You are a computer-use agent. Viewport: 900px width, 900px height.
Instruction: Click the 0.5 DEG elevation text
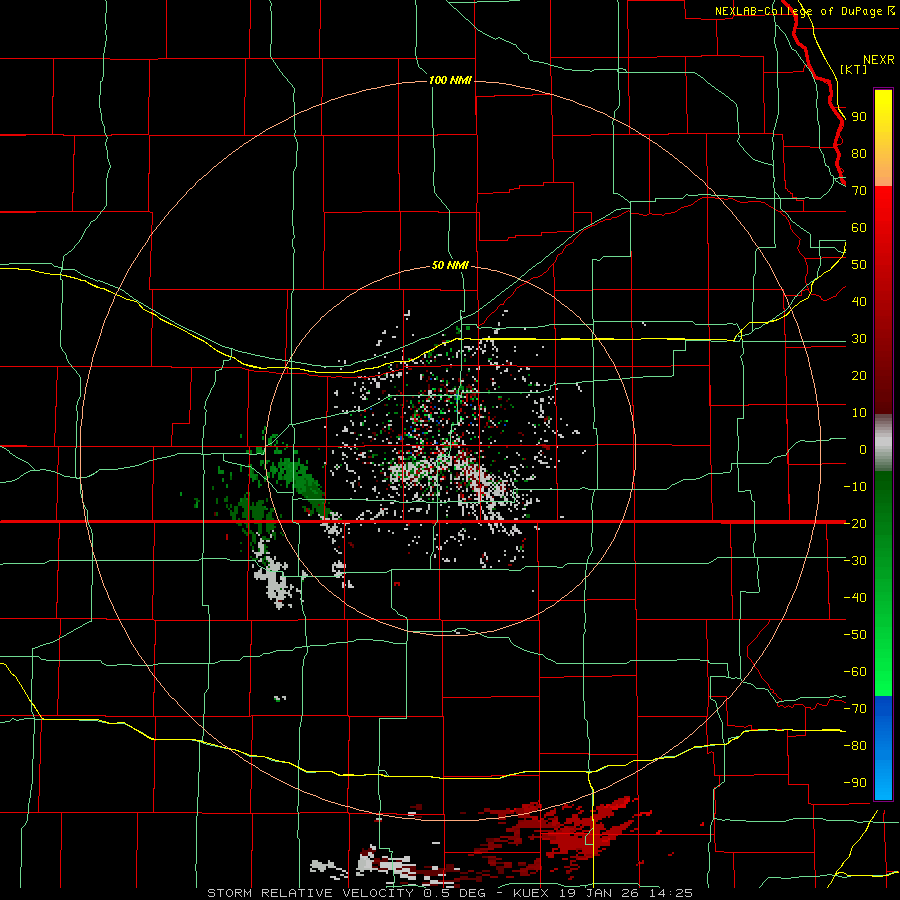455,893
